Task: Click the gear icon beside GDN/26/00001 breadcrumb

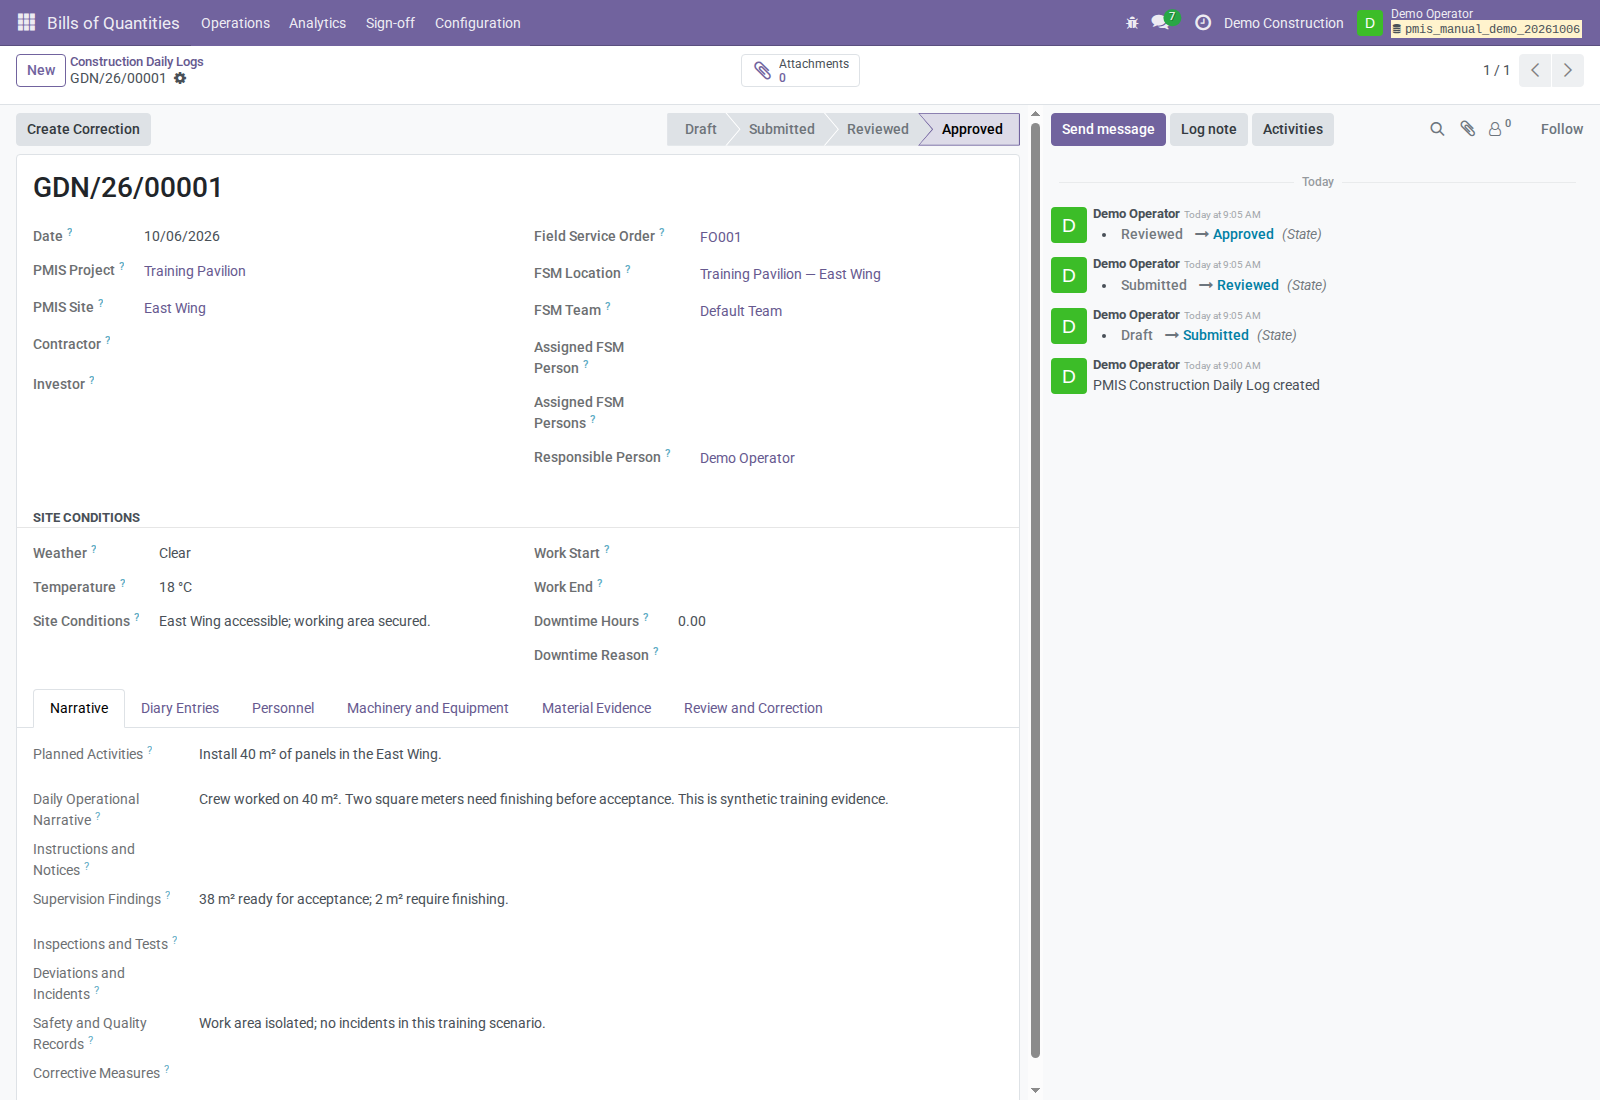Action: tap(180, 78)
